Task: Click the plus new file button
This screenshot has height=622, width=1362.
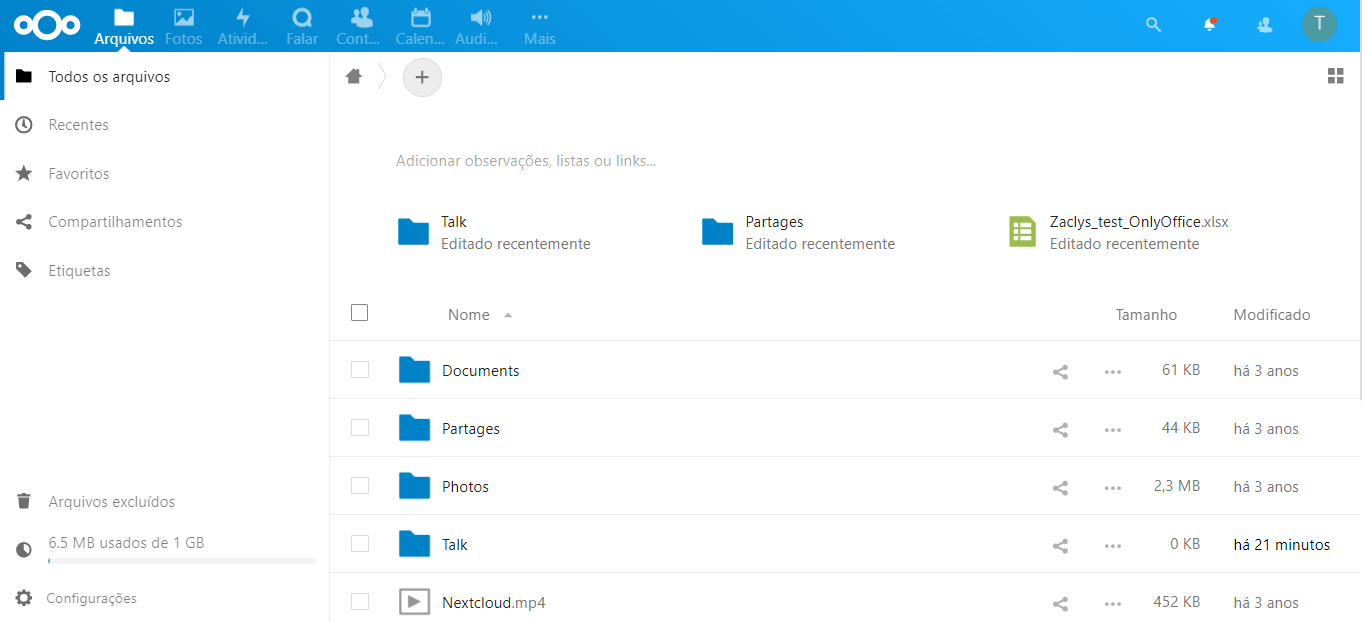Action: point(422,77)
